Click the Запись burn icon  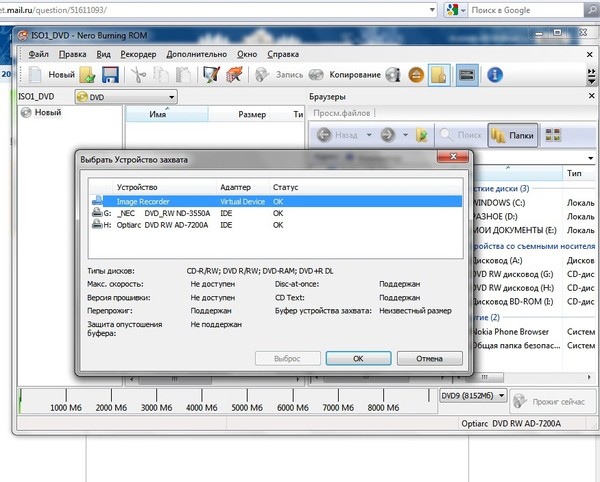point(262,75)
